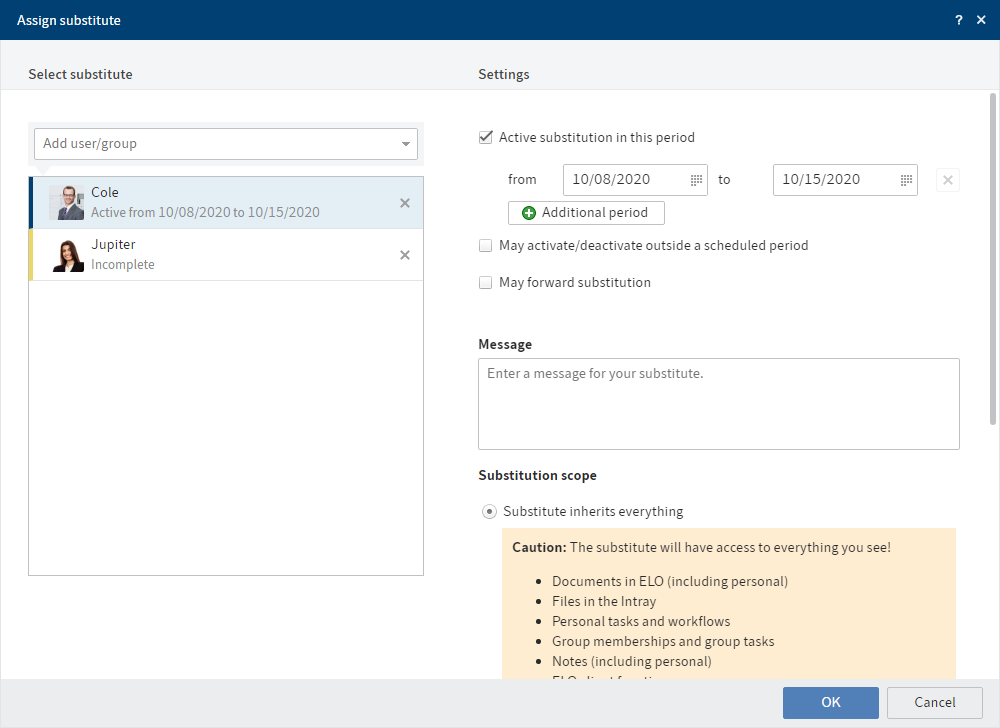Close the Assign substitute dialog
This screenshot has width=1000, height=728.
click(x=981, y=20)
